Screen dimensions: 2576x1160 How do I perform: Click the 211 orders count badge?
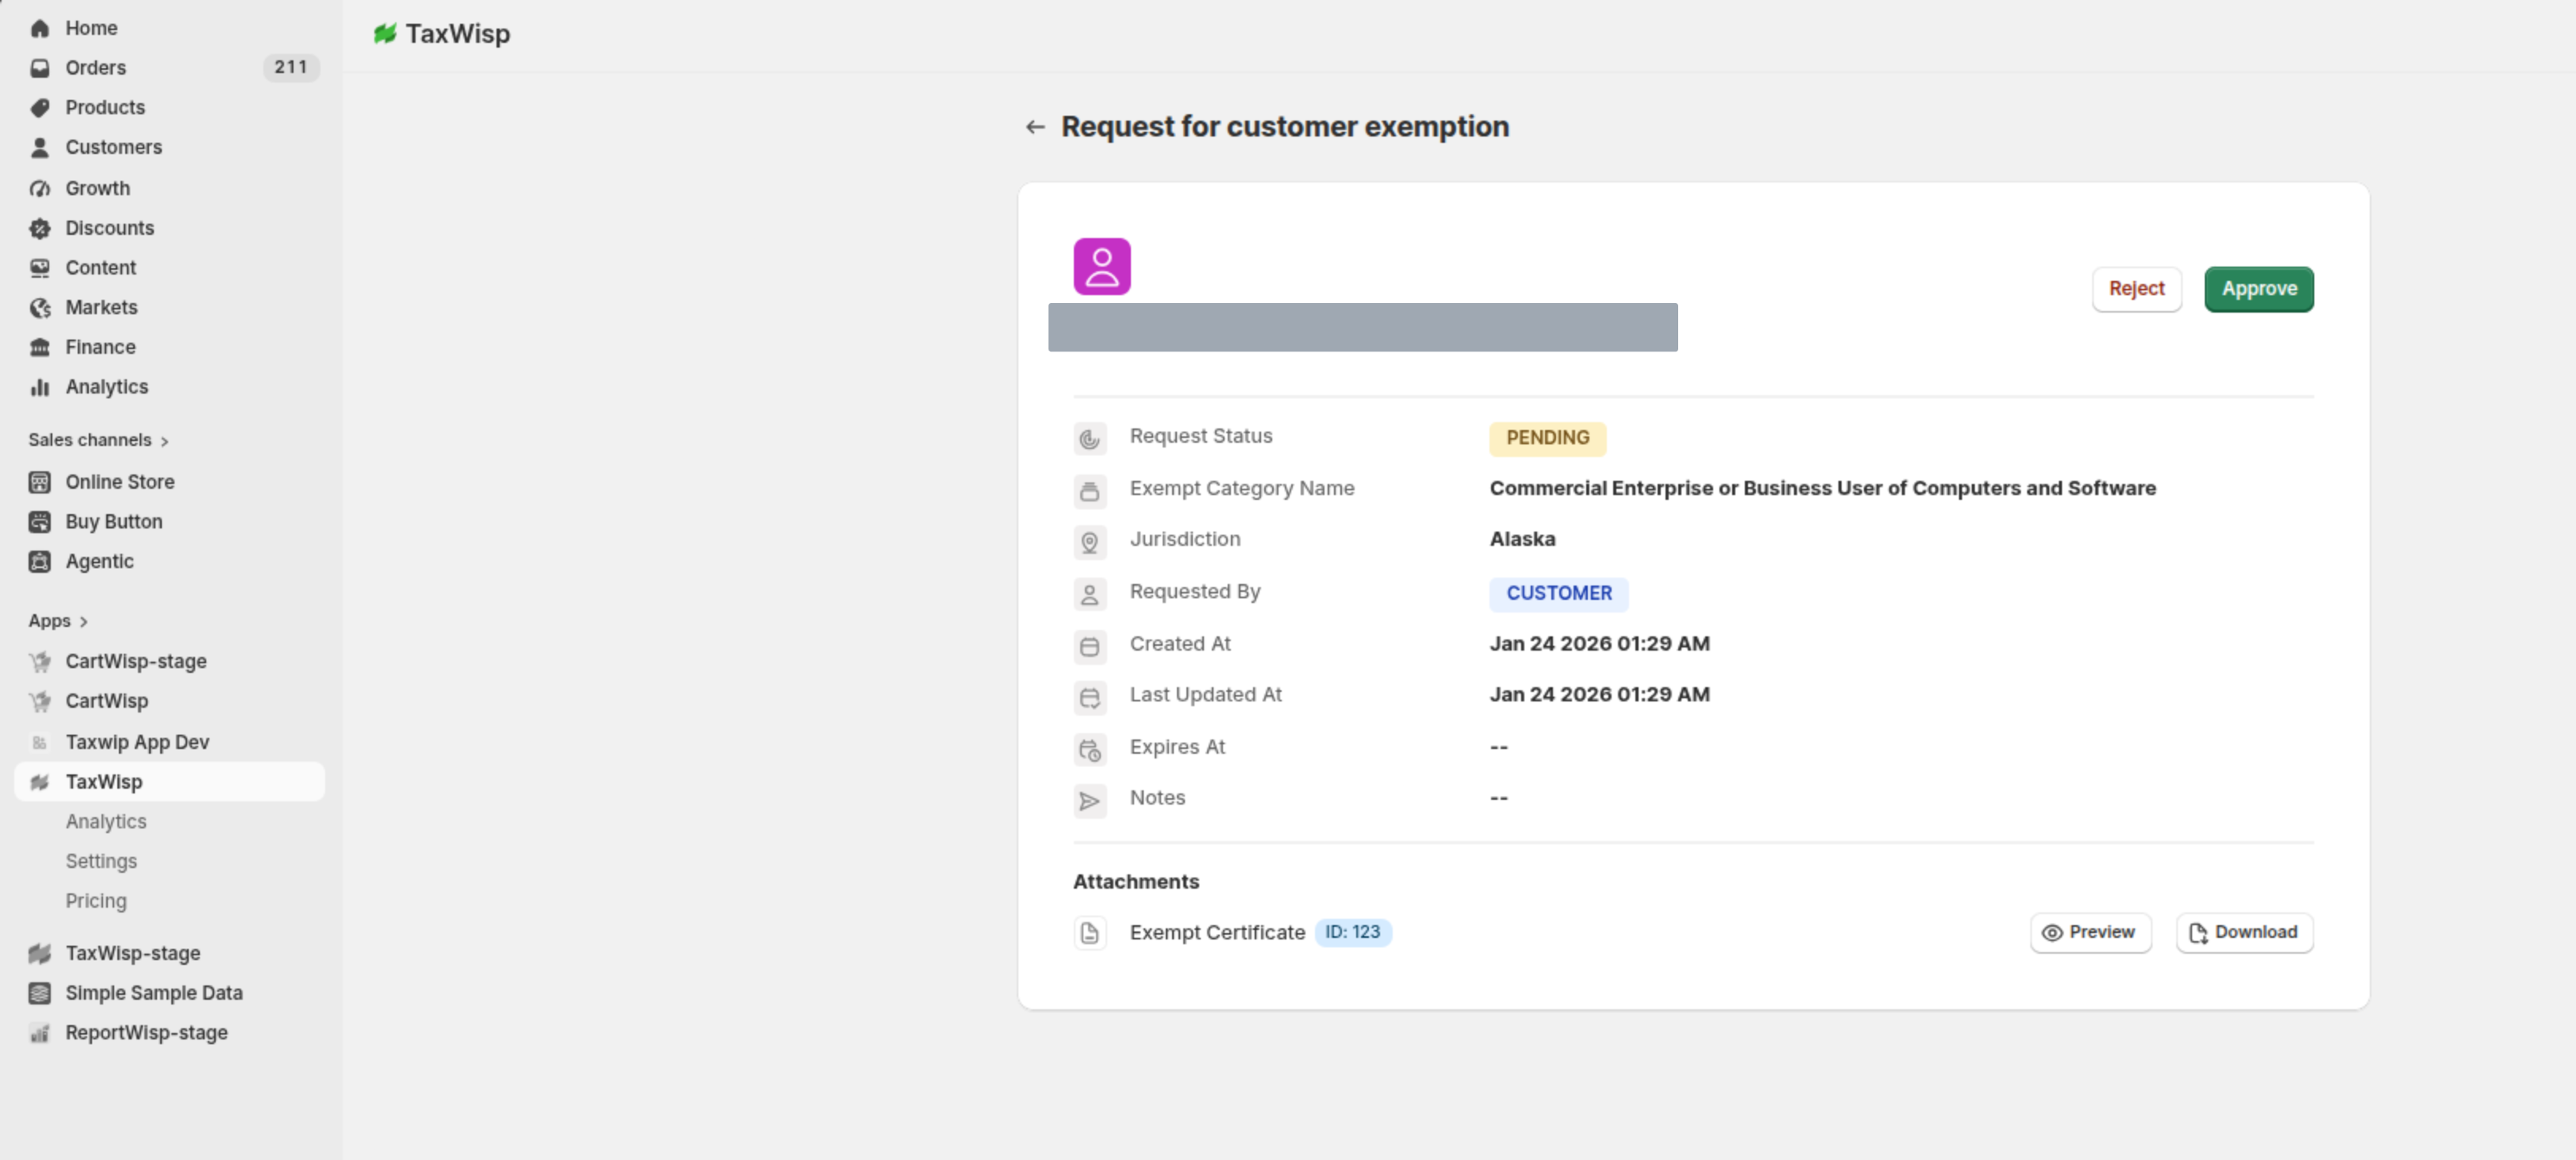point(290,67)
